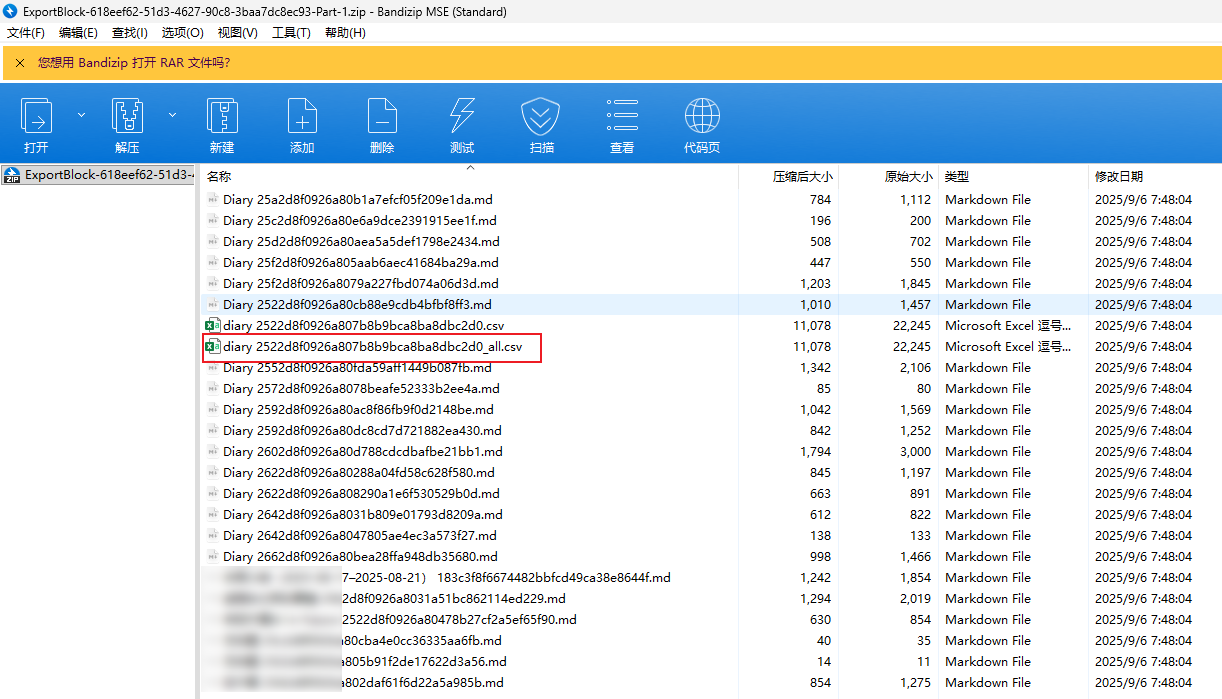The height and width of the screenshot is (699, 1222).
Task: Sort by 类型 column header
Action: click(957, 176)
